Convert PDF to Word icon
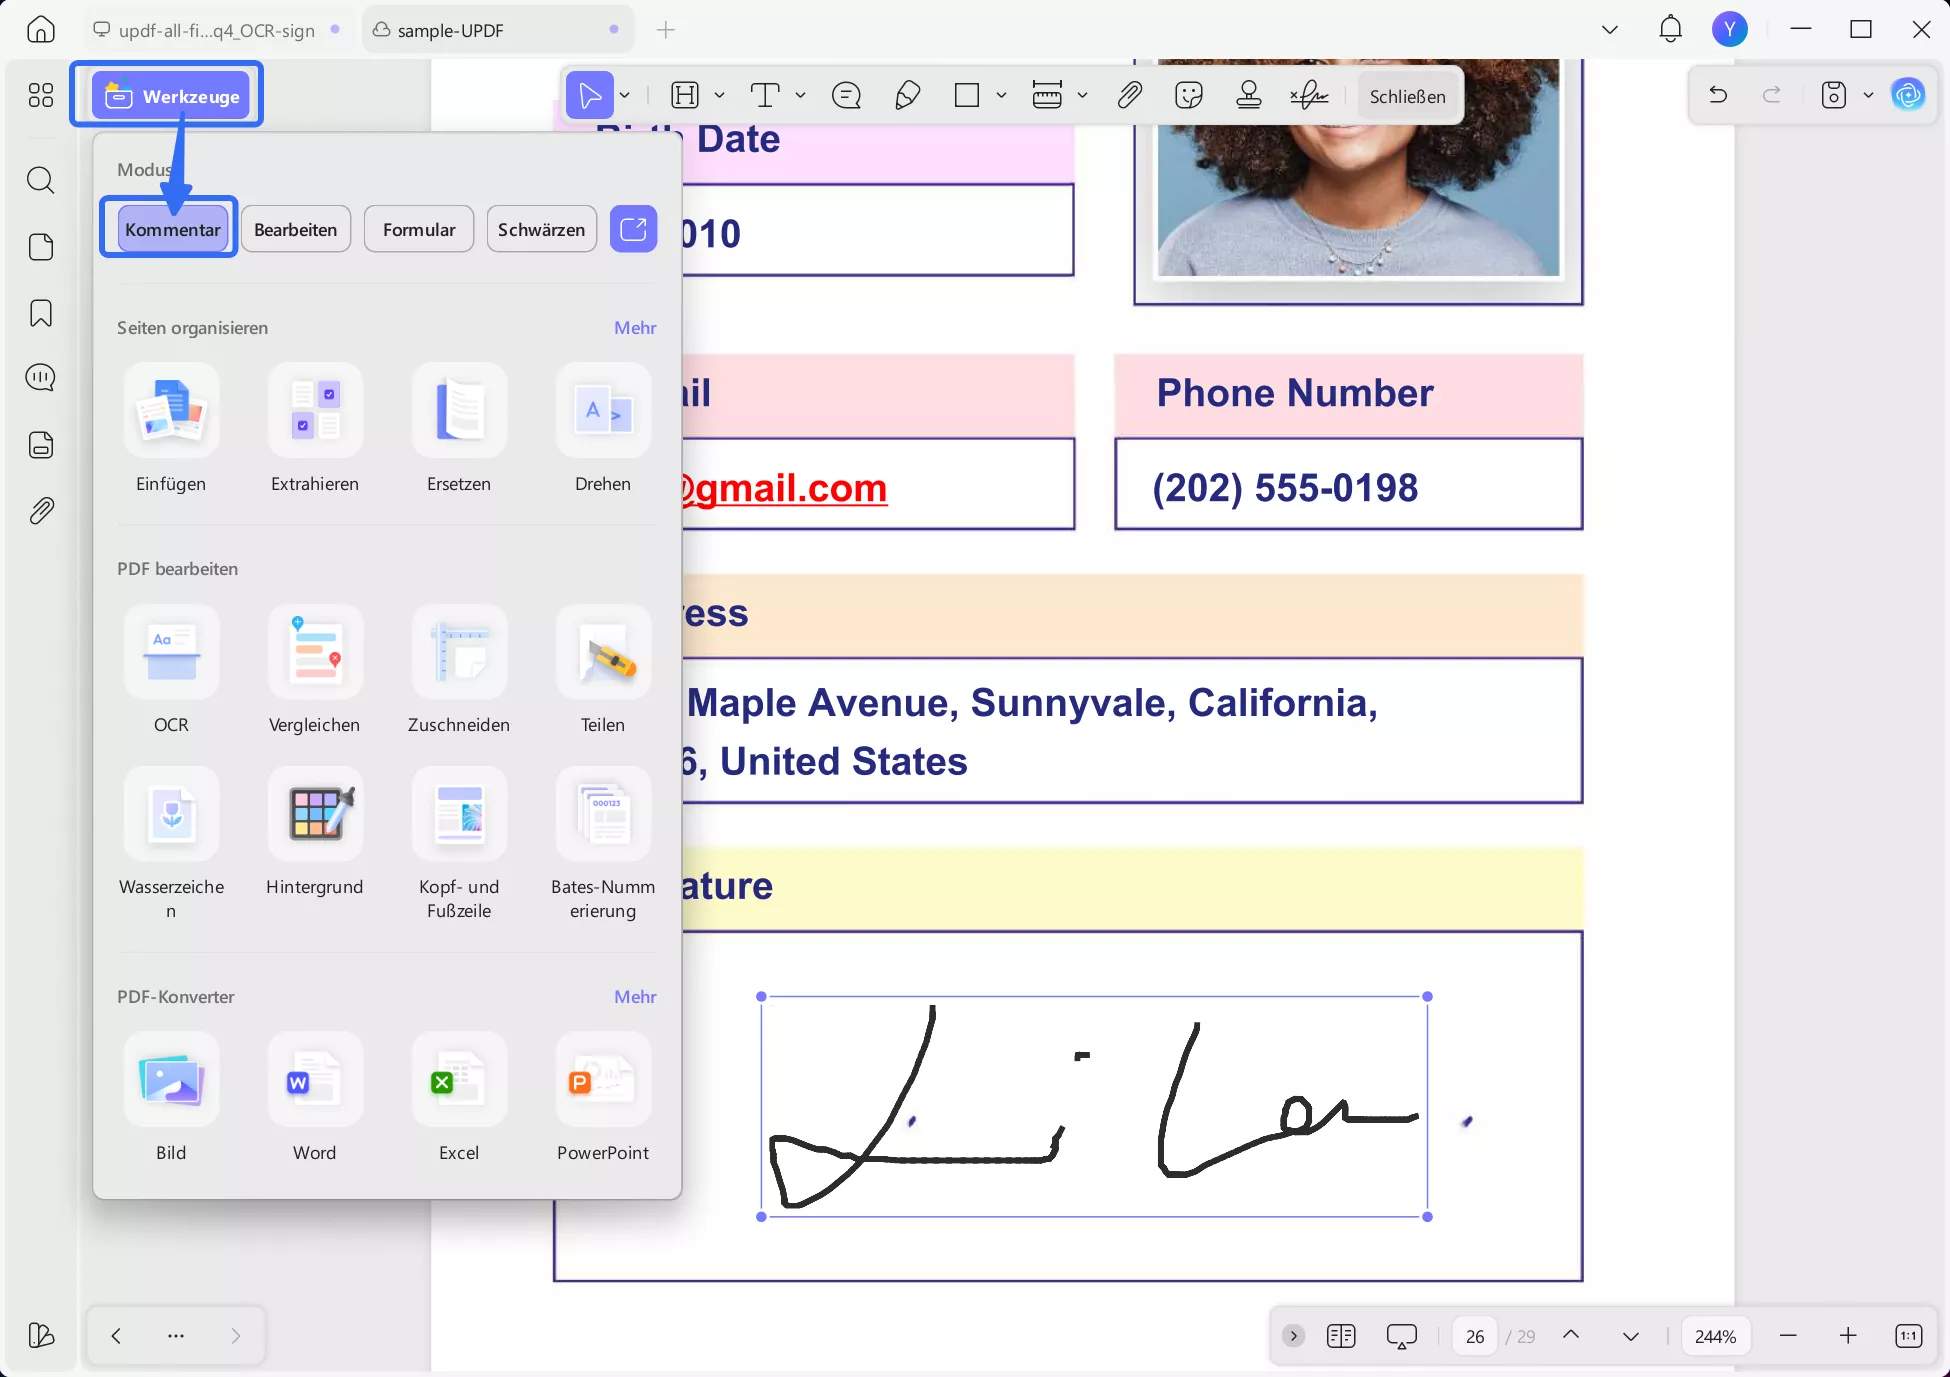The height and width of the screenshot is (1377, 1950). [x=315, y=1081]
